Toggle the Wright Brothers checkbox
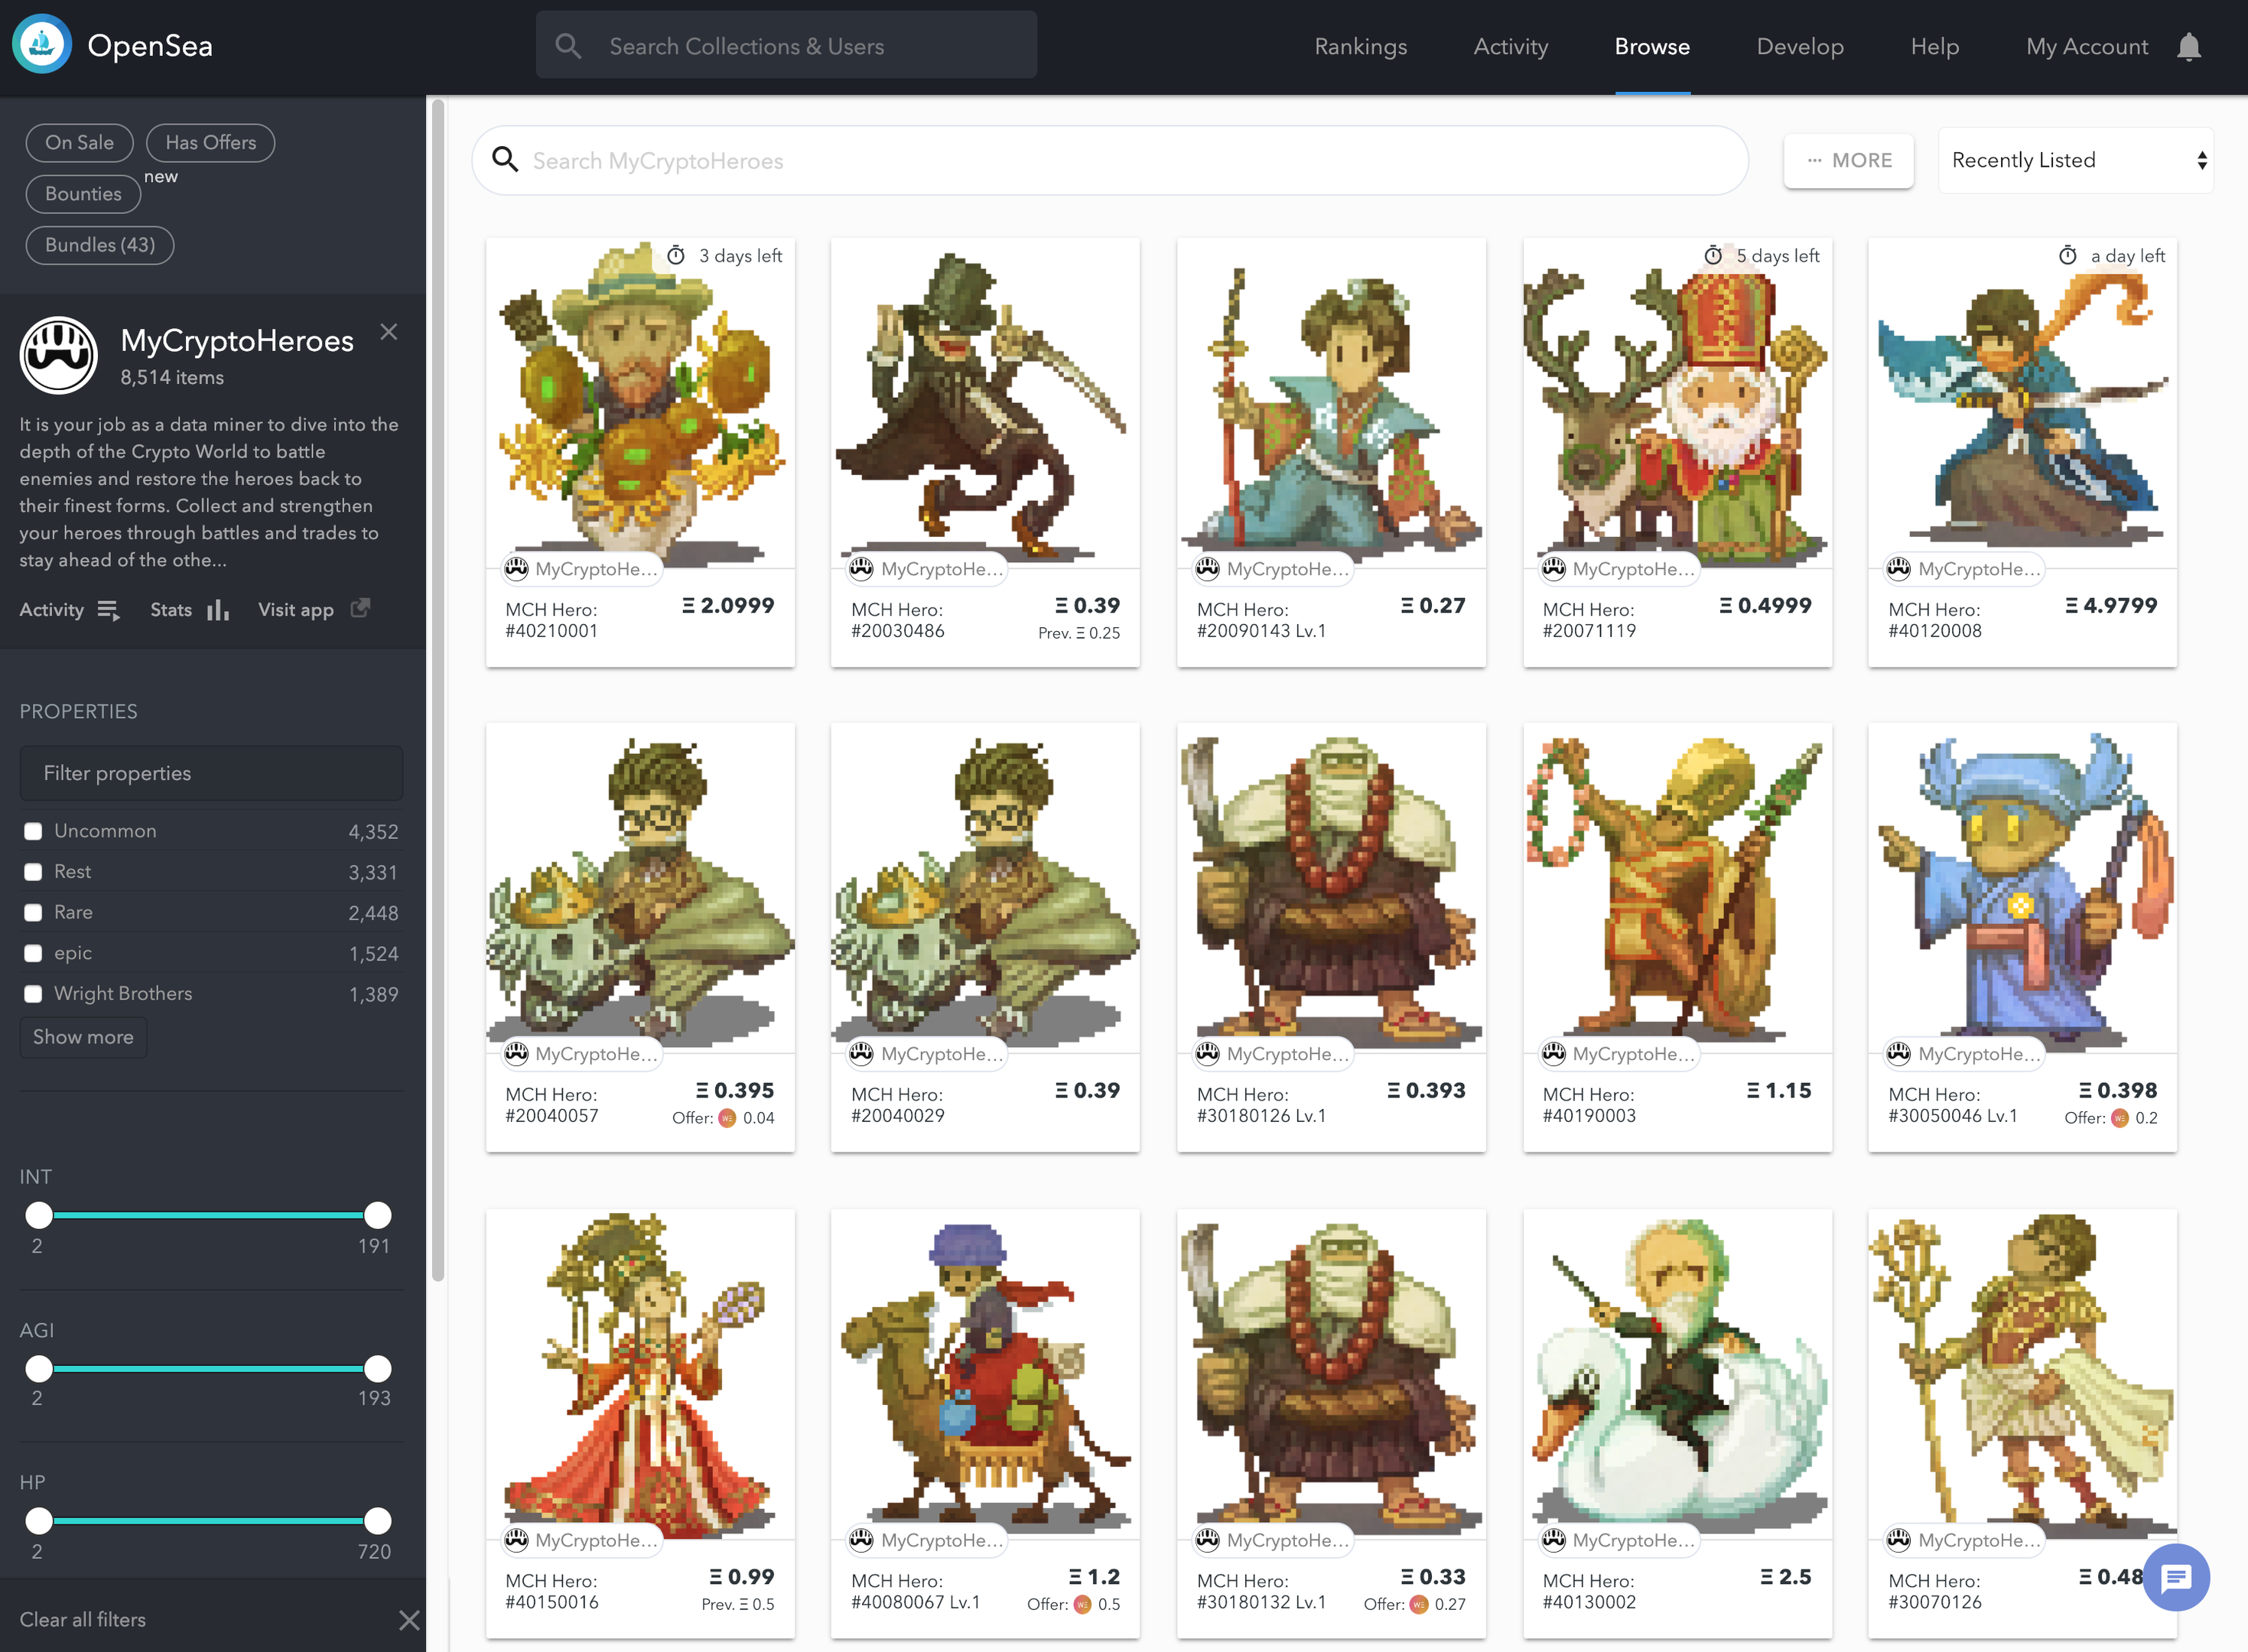2248x1652 pixels. click(33, 993)
